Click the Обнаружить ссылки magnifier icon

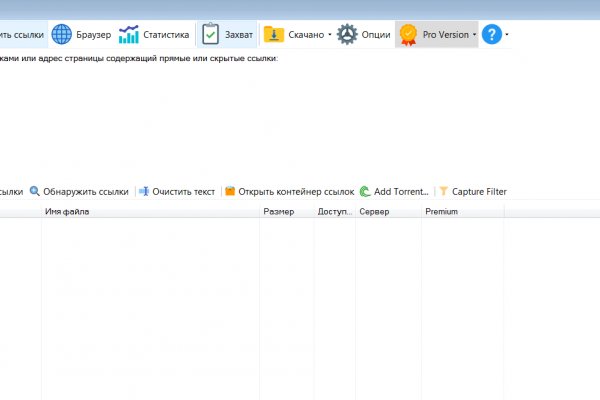tap(35, 191)
